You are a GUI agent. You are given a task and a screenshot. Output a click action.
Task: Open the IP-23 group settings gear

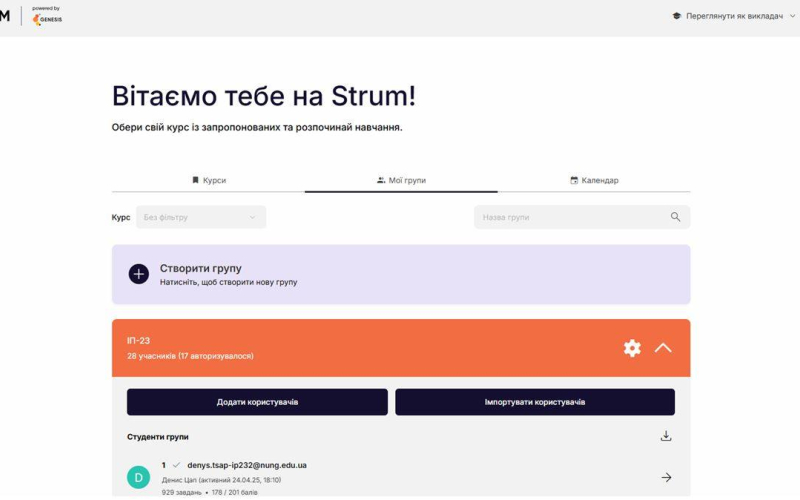coord(632,348)
